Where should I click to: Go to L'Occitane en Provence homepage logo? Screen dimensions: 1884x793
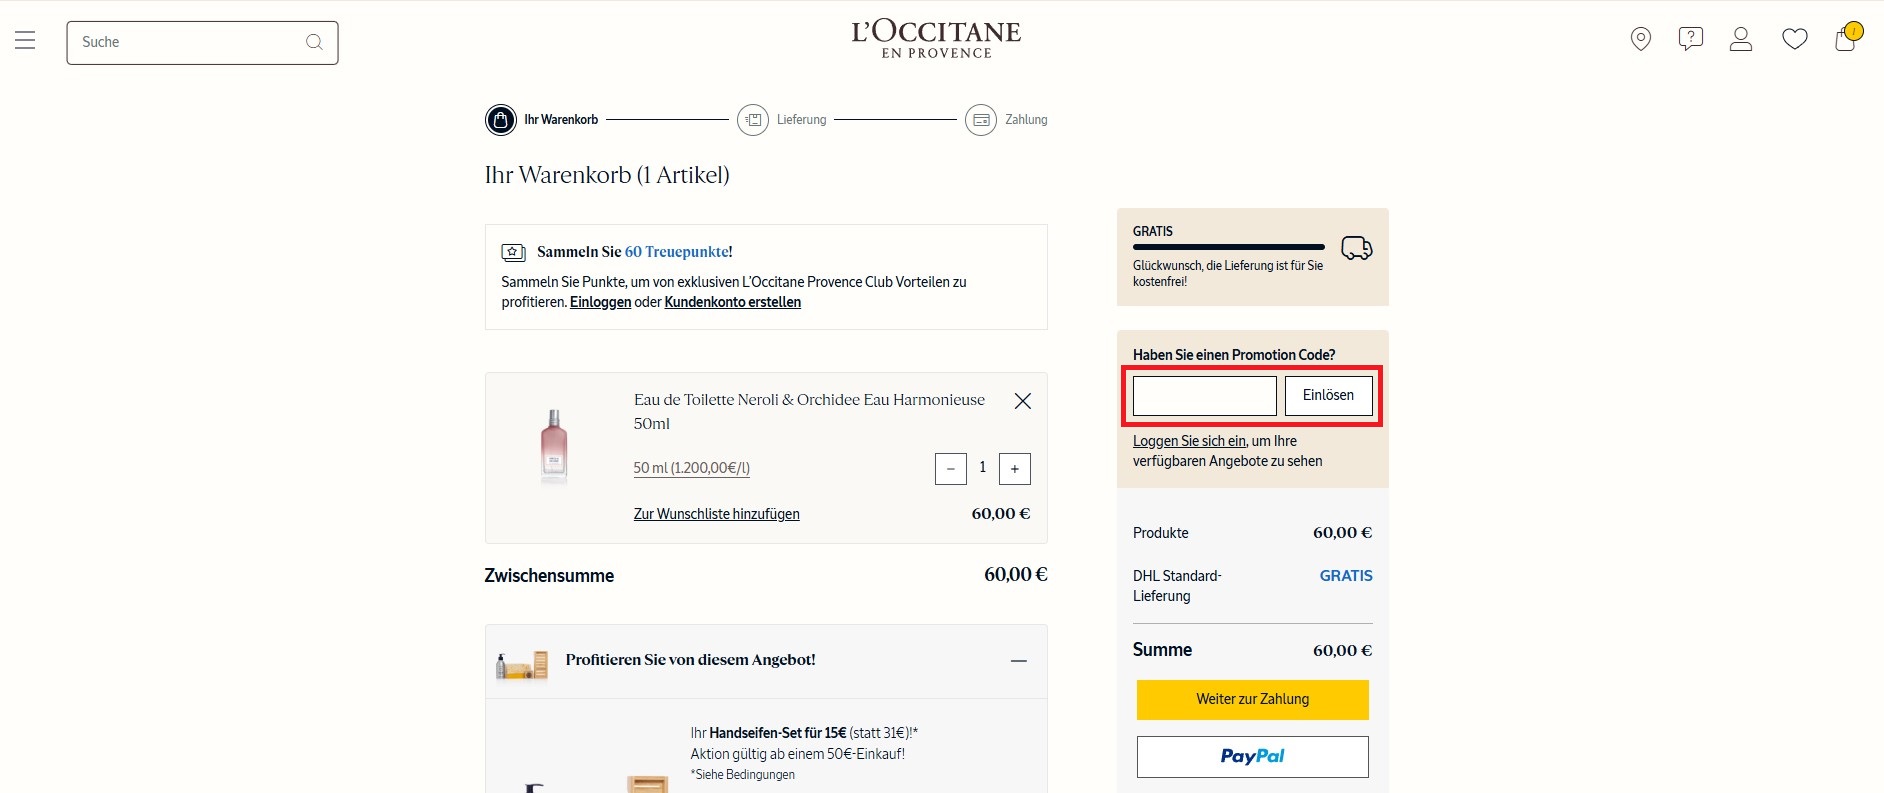(936, 40)
